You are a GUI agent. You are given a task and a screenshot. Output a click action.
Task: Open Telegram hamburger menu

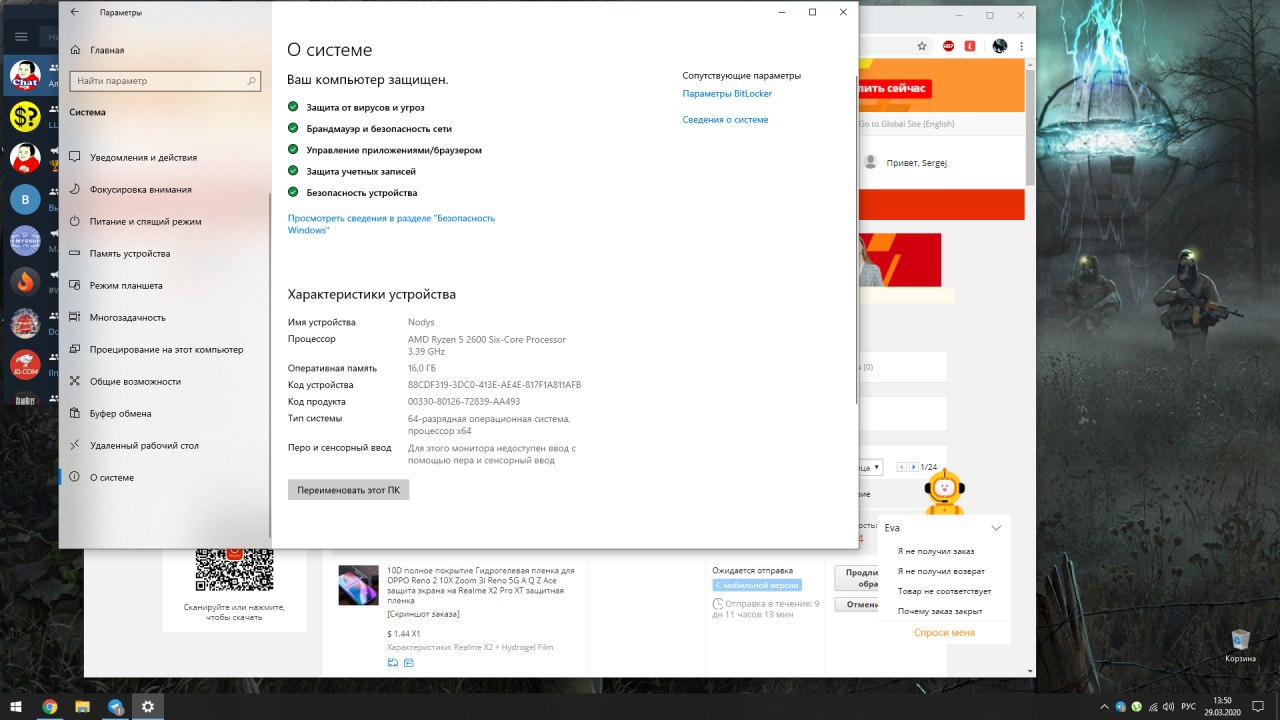(21, 36)
